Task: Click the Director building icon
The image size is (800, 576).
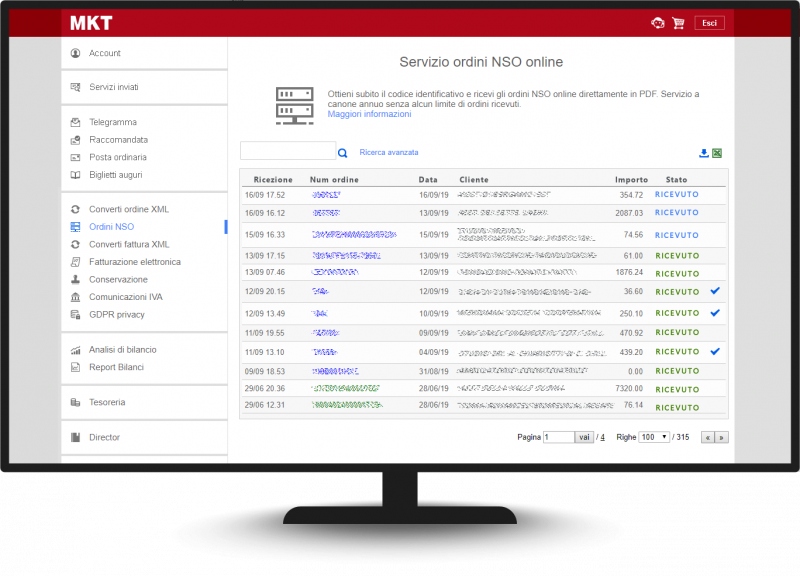Action: click(76, 437)
